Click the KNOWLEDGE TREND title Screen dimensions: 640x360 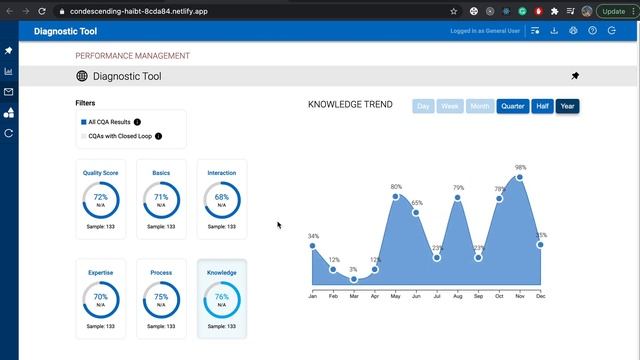tap(350, 105)
